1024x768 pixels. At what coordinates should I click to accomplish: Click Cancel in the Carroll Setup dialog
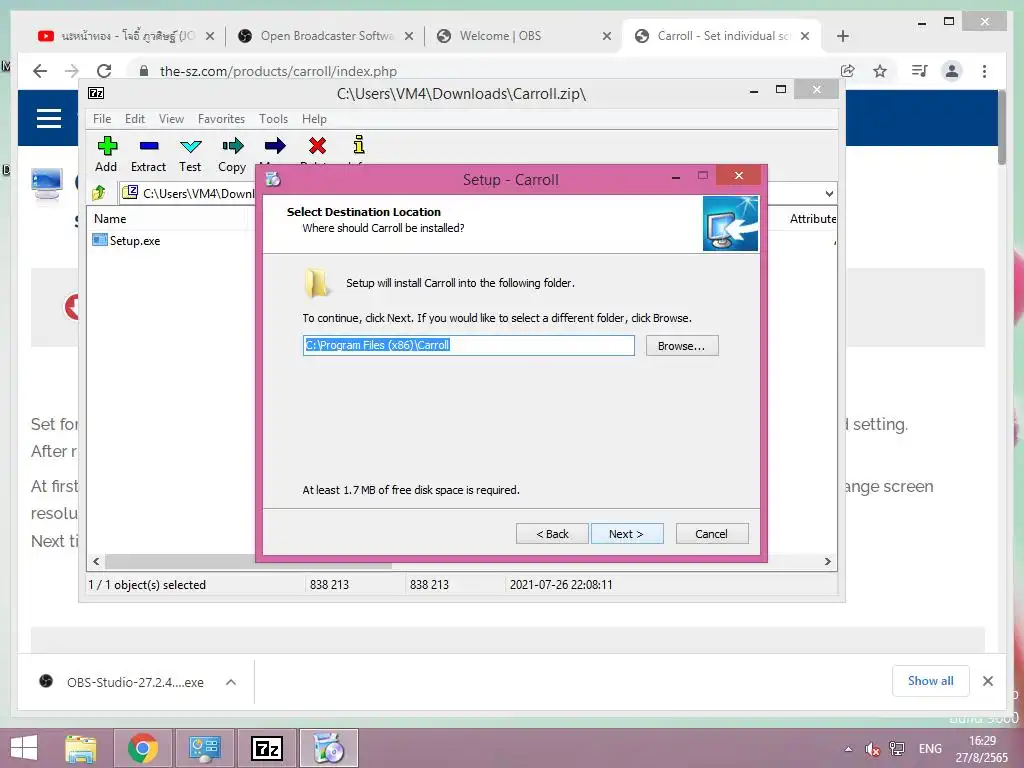coord(712,534)
